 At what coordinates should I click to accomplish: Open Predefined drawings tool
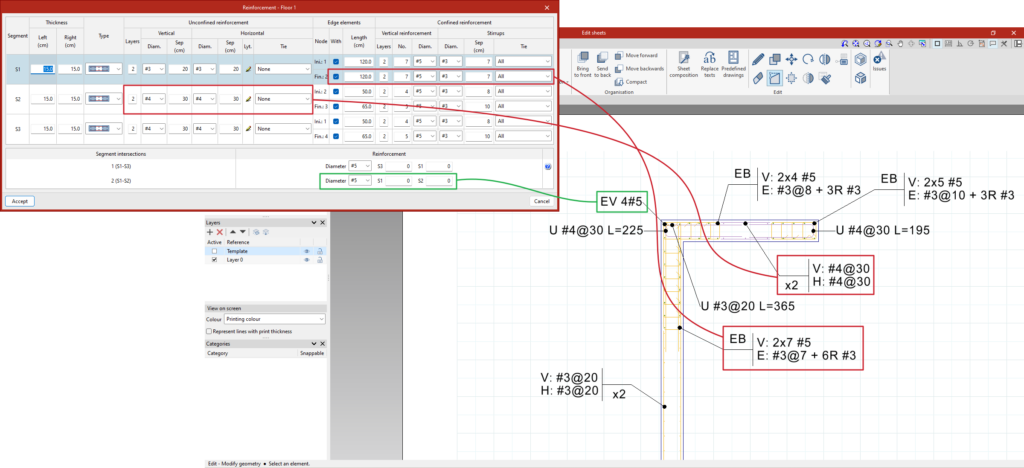(x=733, y=65)
